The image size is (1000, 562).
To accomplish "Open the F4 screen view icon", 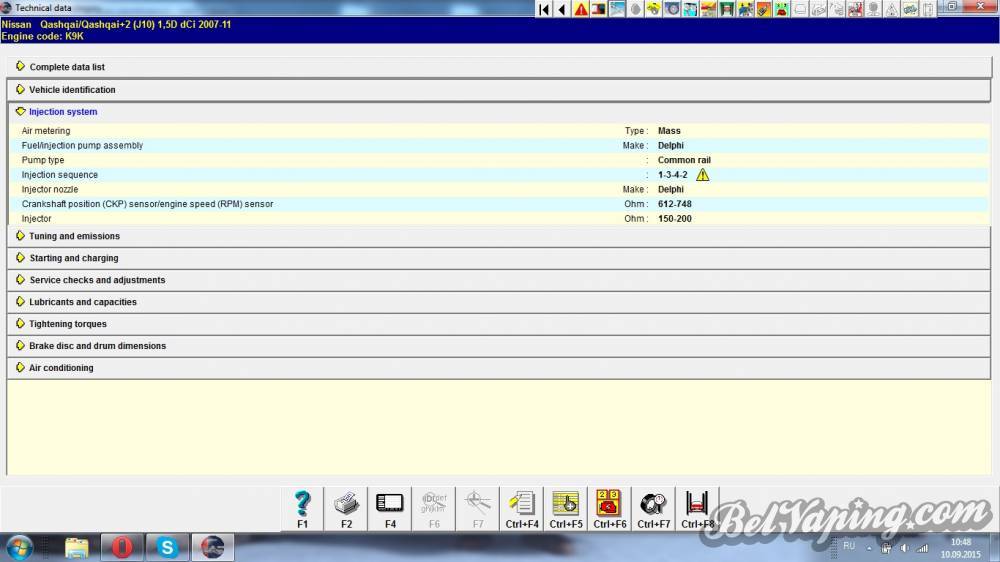I will (x=390, y=509).
